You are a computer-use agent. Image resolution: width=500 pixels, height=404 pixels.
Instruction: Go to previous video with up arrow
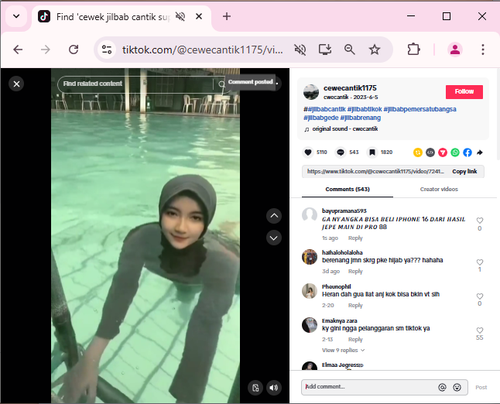(274, 216)
